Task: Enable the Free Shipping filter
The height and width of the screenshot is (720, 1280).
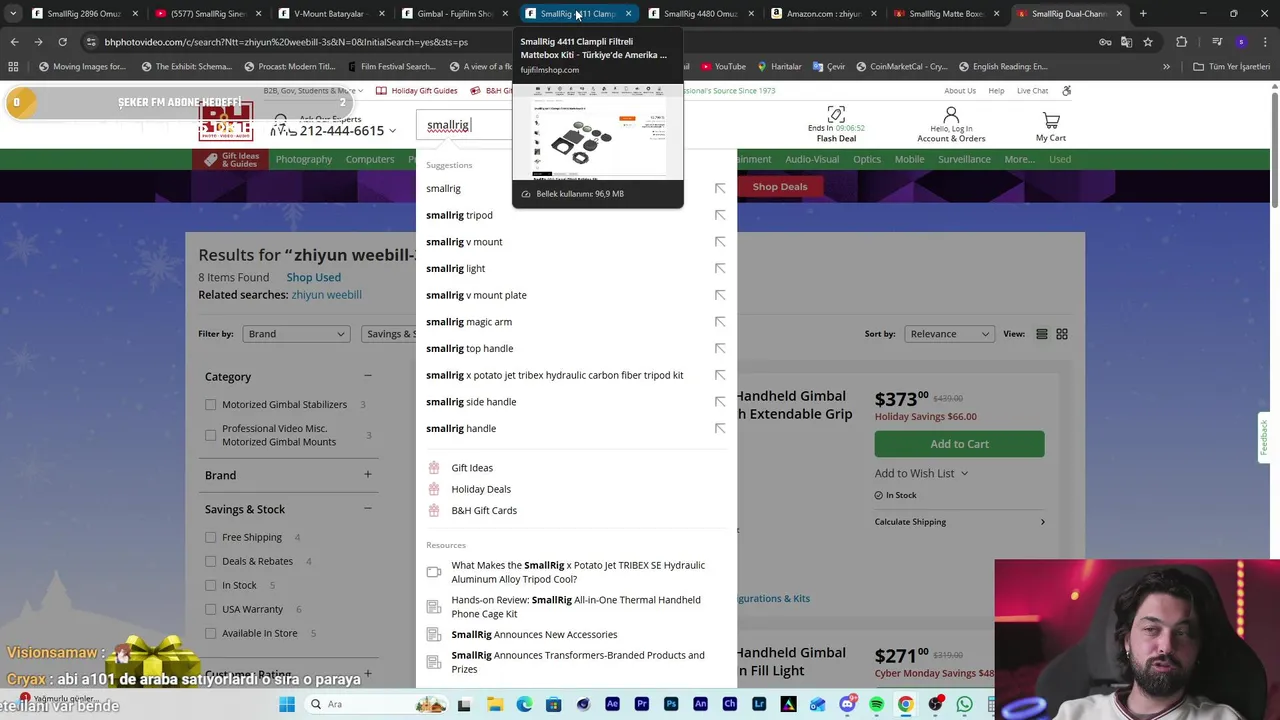Action: (210, 537)
